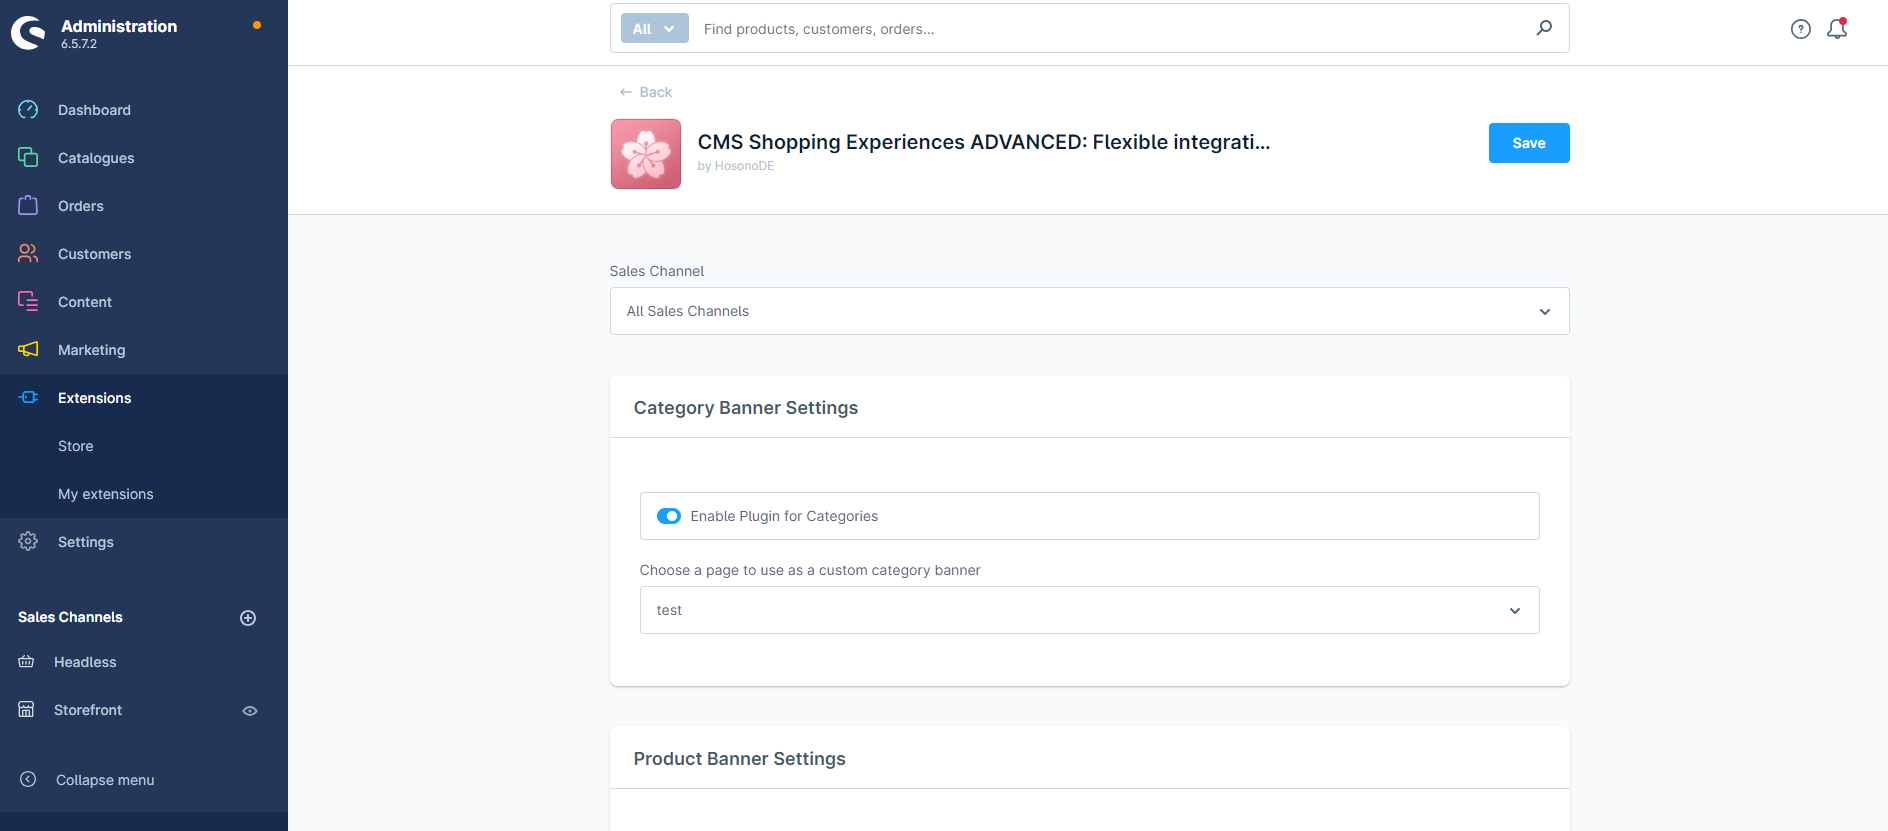Screen dimensions: 1888x831
Task: Open the notifications bell
Action: (x=1837, y=29)
